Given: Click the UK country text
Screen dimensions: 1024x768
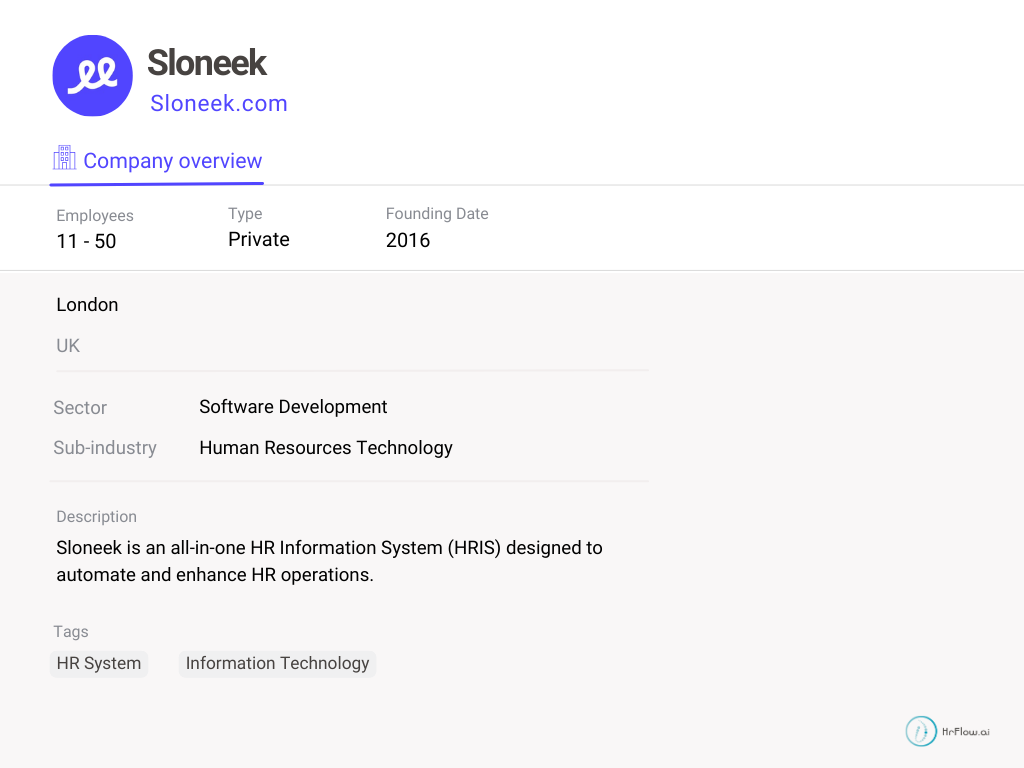Looking at the screenshot, I should 68,346.
